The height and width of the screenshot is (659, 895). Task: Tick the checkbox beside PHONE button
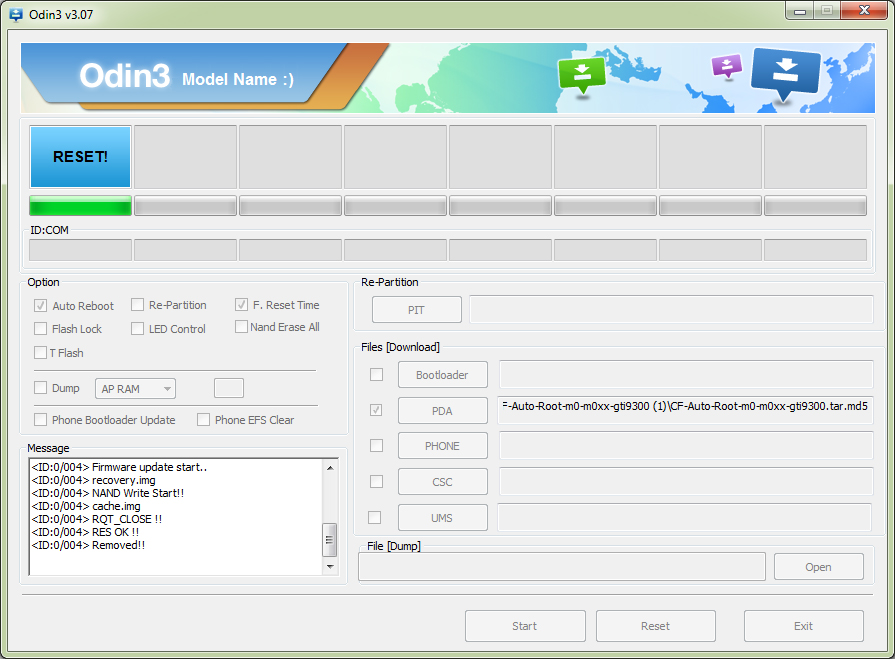(x=376, y=445)
